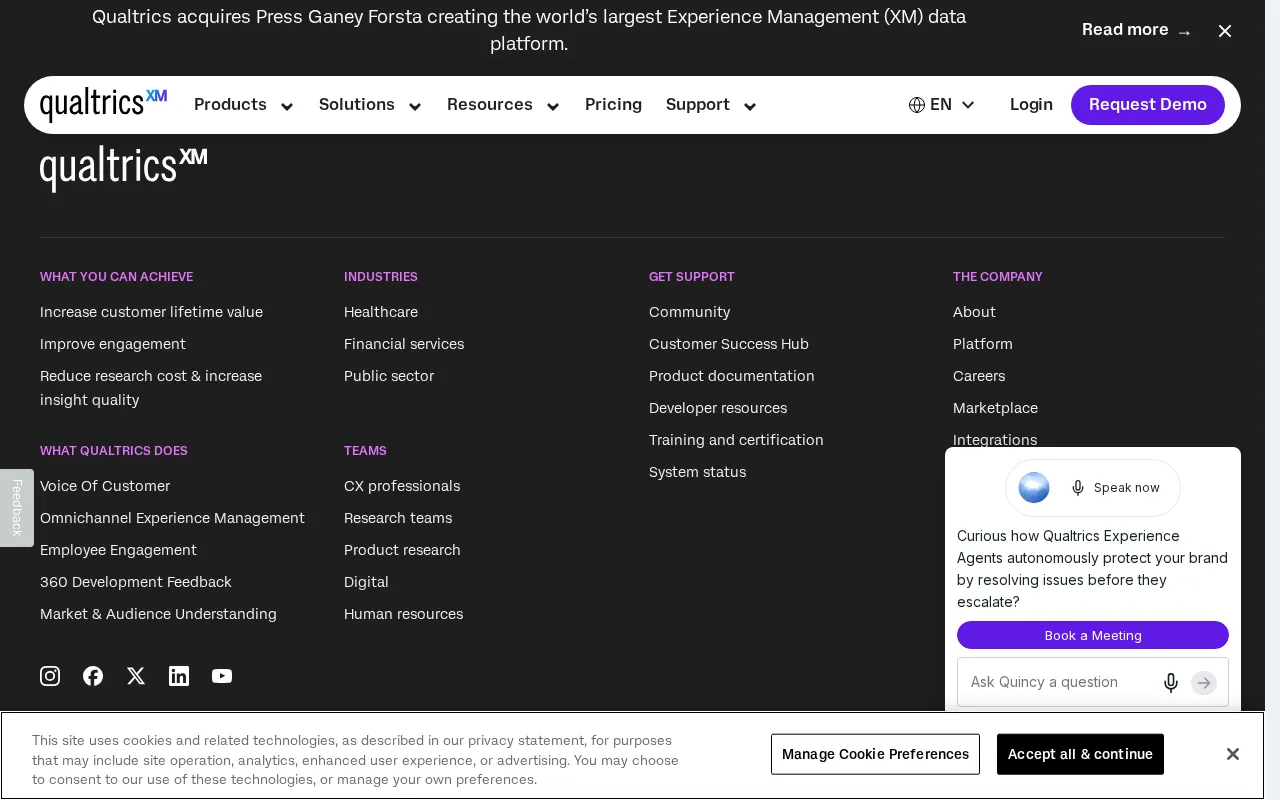Image resolution: width=1280 pixels, height=800 pixels.
Task: Click the Request Demo button
Action: tap(1148, 105)
